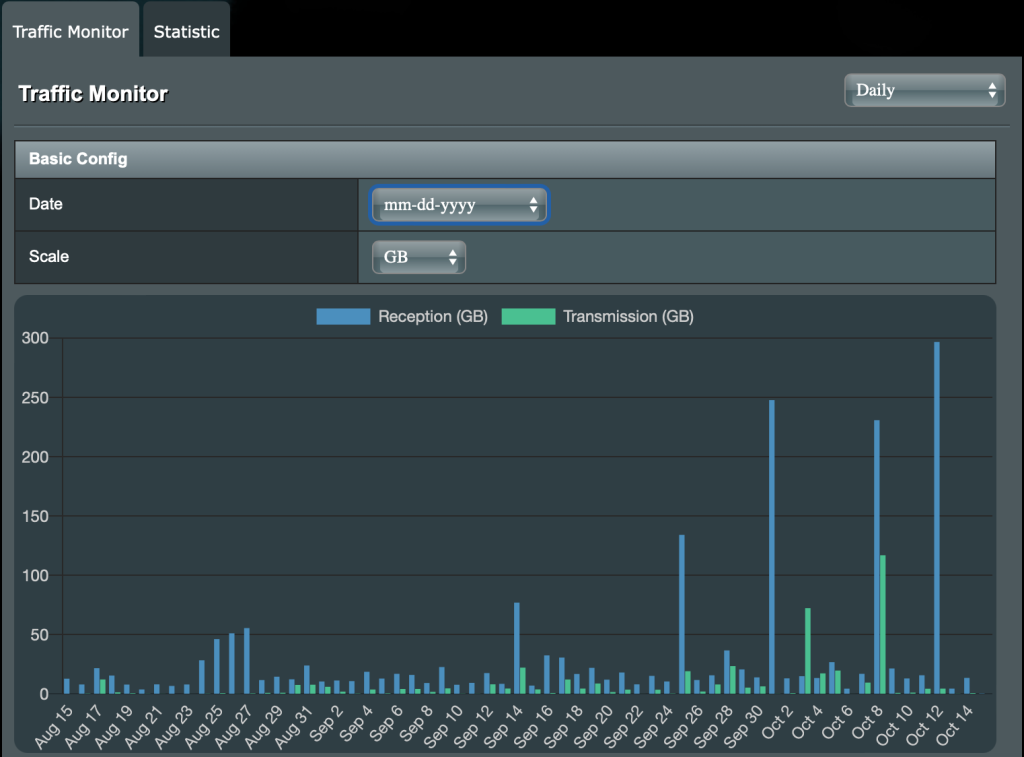Click the green Transmission bar reaching about 72 GB
The height and width of the screenshot is (757, 1024).
(808, 651)
